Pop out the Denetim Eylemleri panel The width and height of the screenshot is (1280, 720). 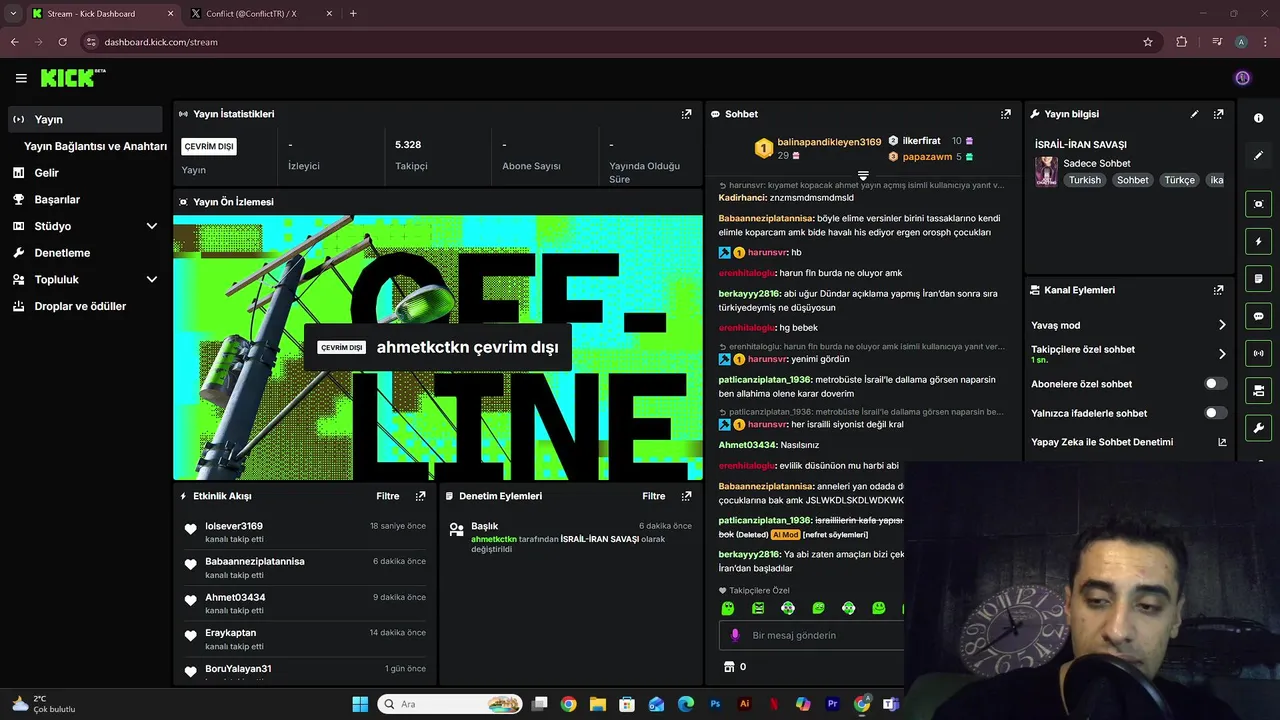(x=686, y=496)
